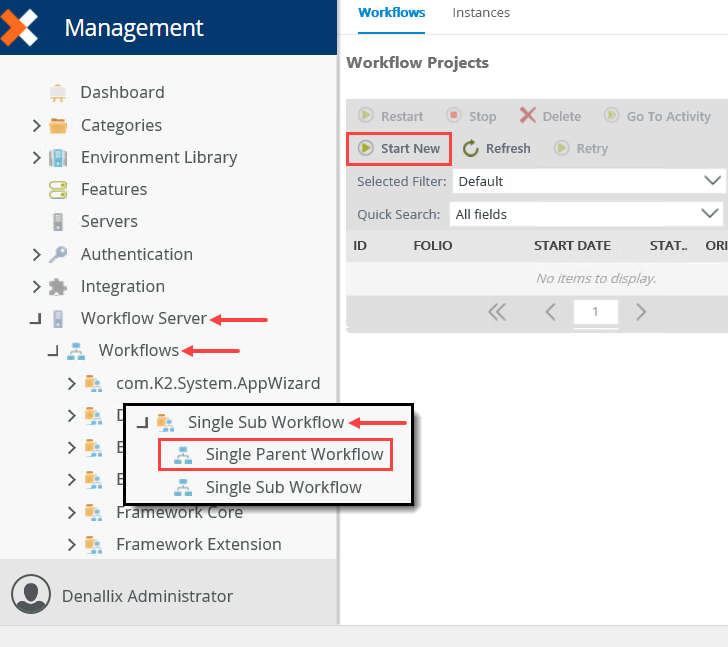The width and height of the screenshot is (728, 647).
Task: Collapse the Workflow Server node
Action: (x=36, y=319)
